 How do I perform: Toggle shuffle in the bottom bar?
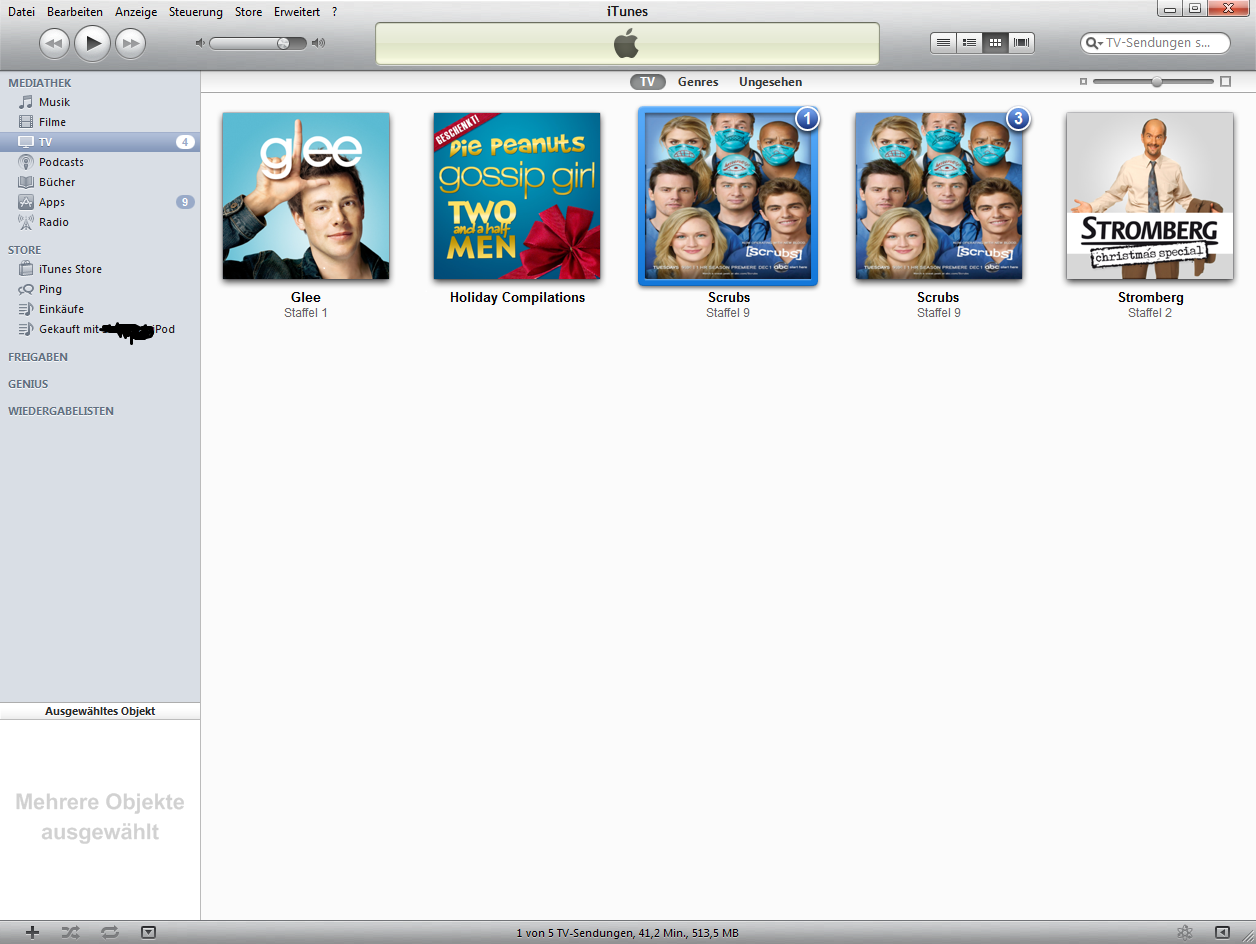pyautogui.click(x=70, y=932)
